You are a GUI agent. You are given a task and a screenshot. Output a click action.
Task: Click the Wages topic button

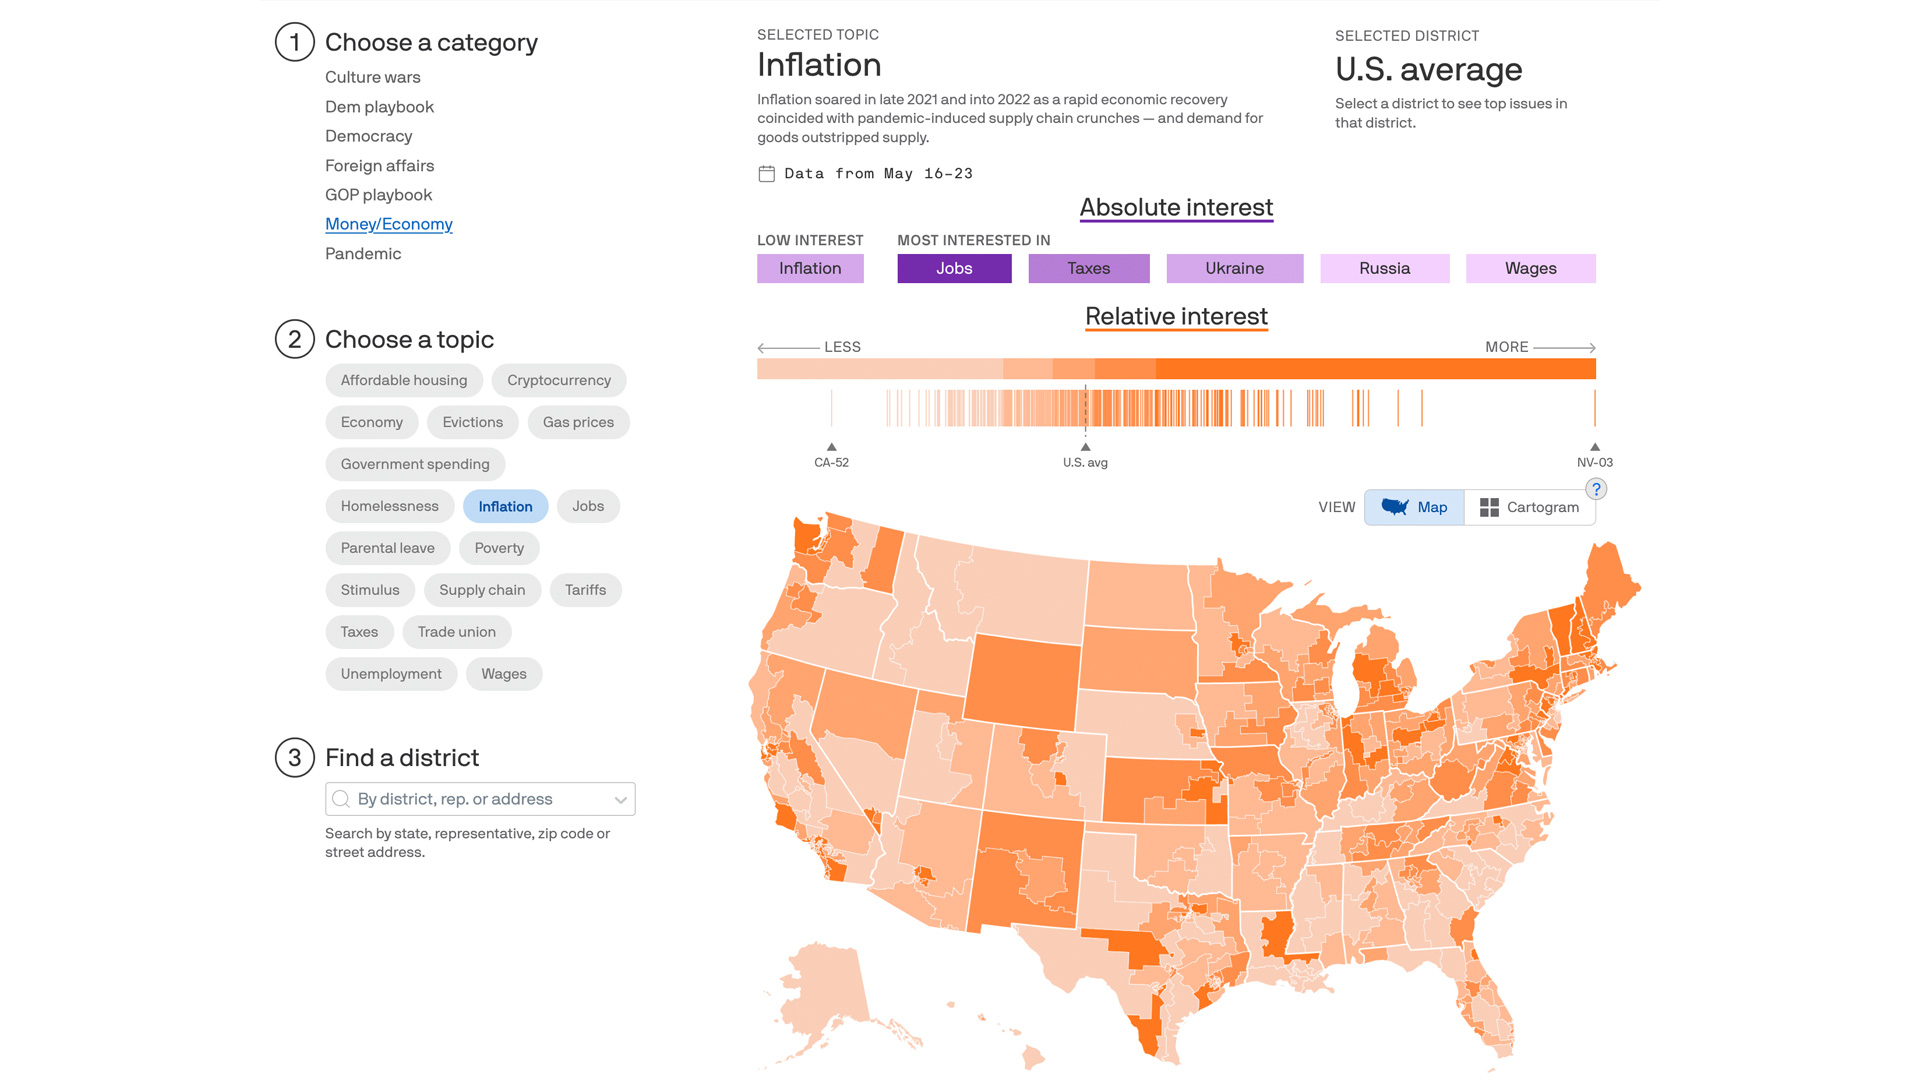click(x=504, y=673)
